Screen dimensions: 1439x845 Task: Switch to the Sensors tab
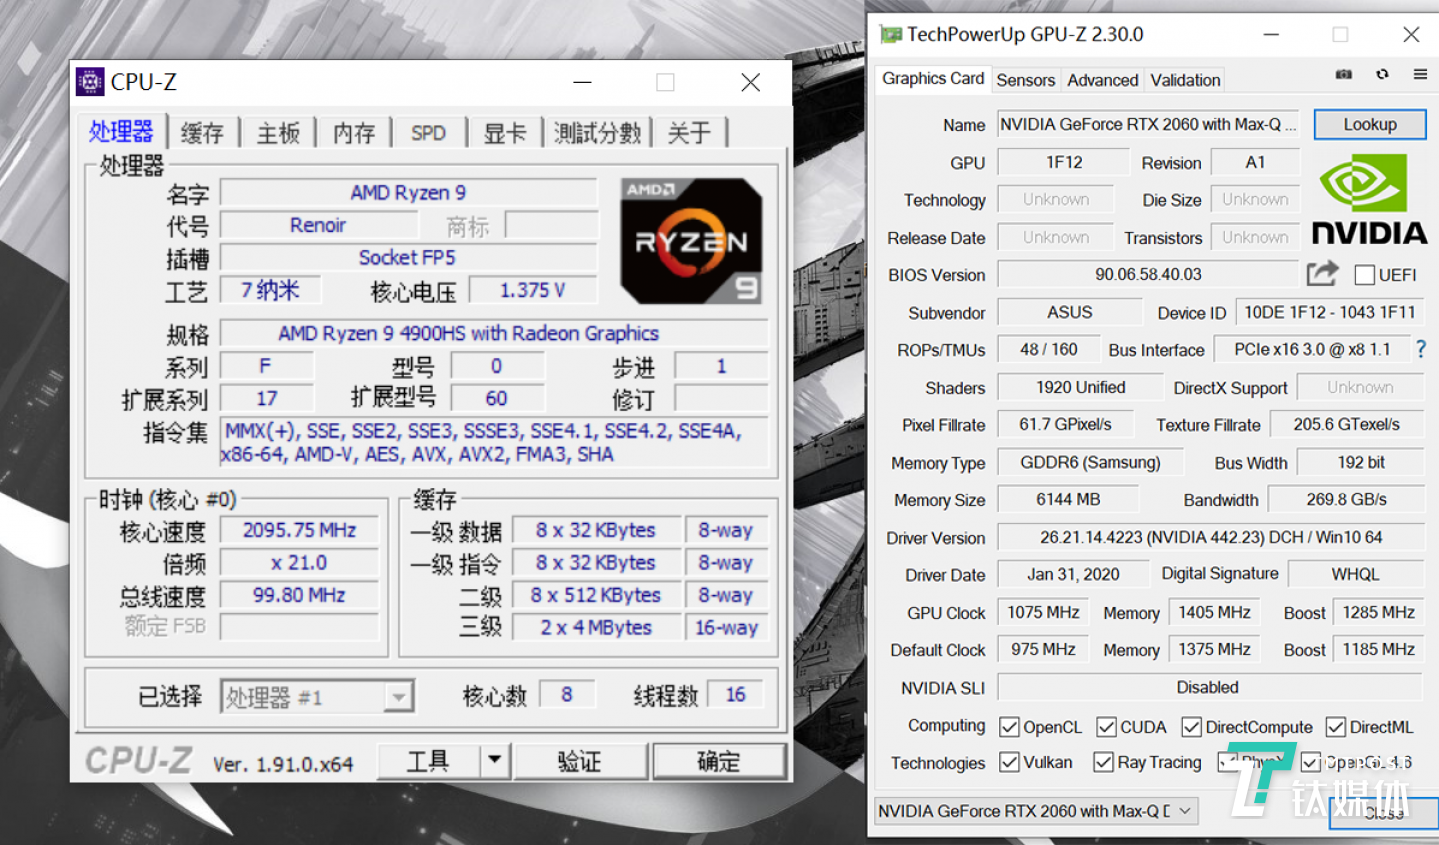[x=1025, y=80]
